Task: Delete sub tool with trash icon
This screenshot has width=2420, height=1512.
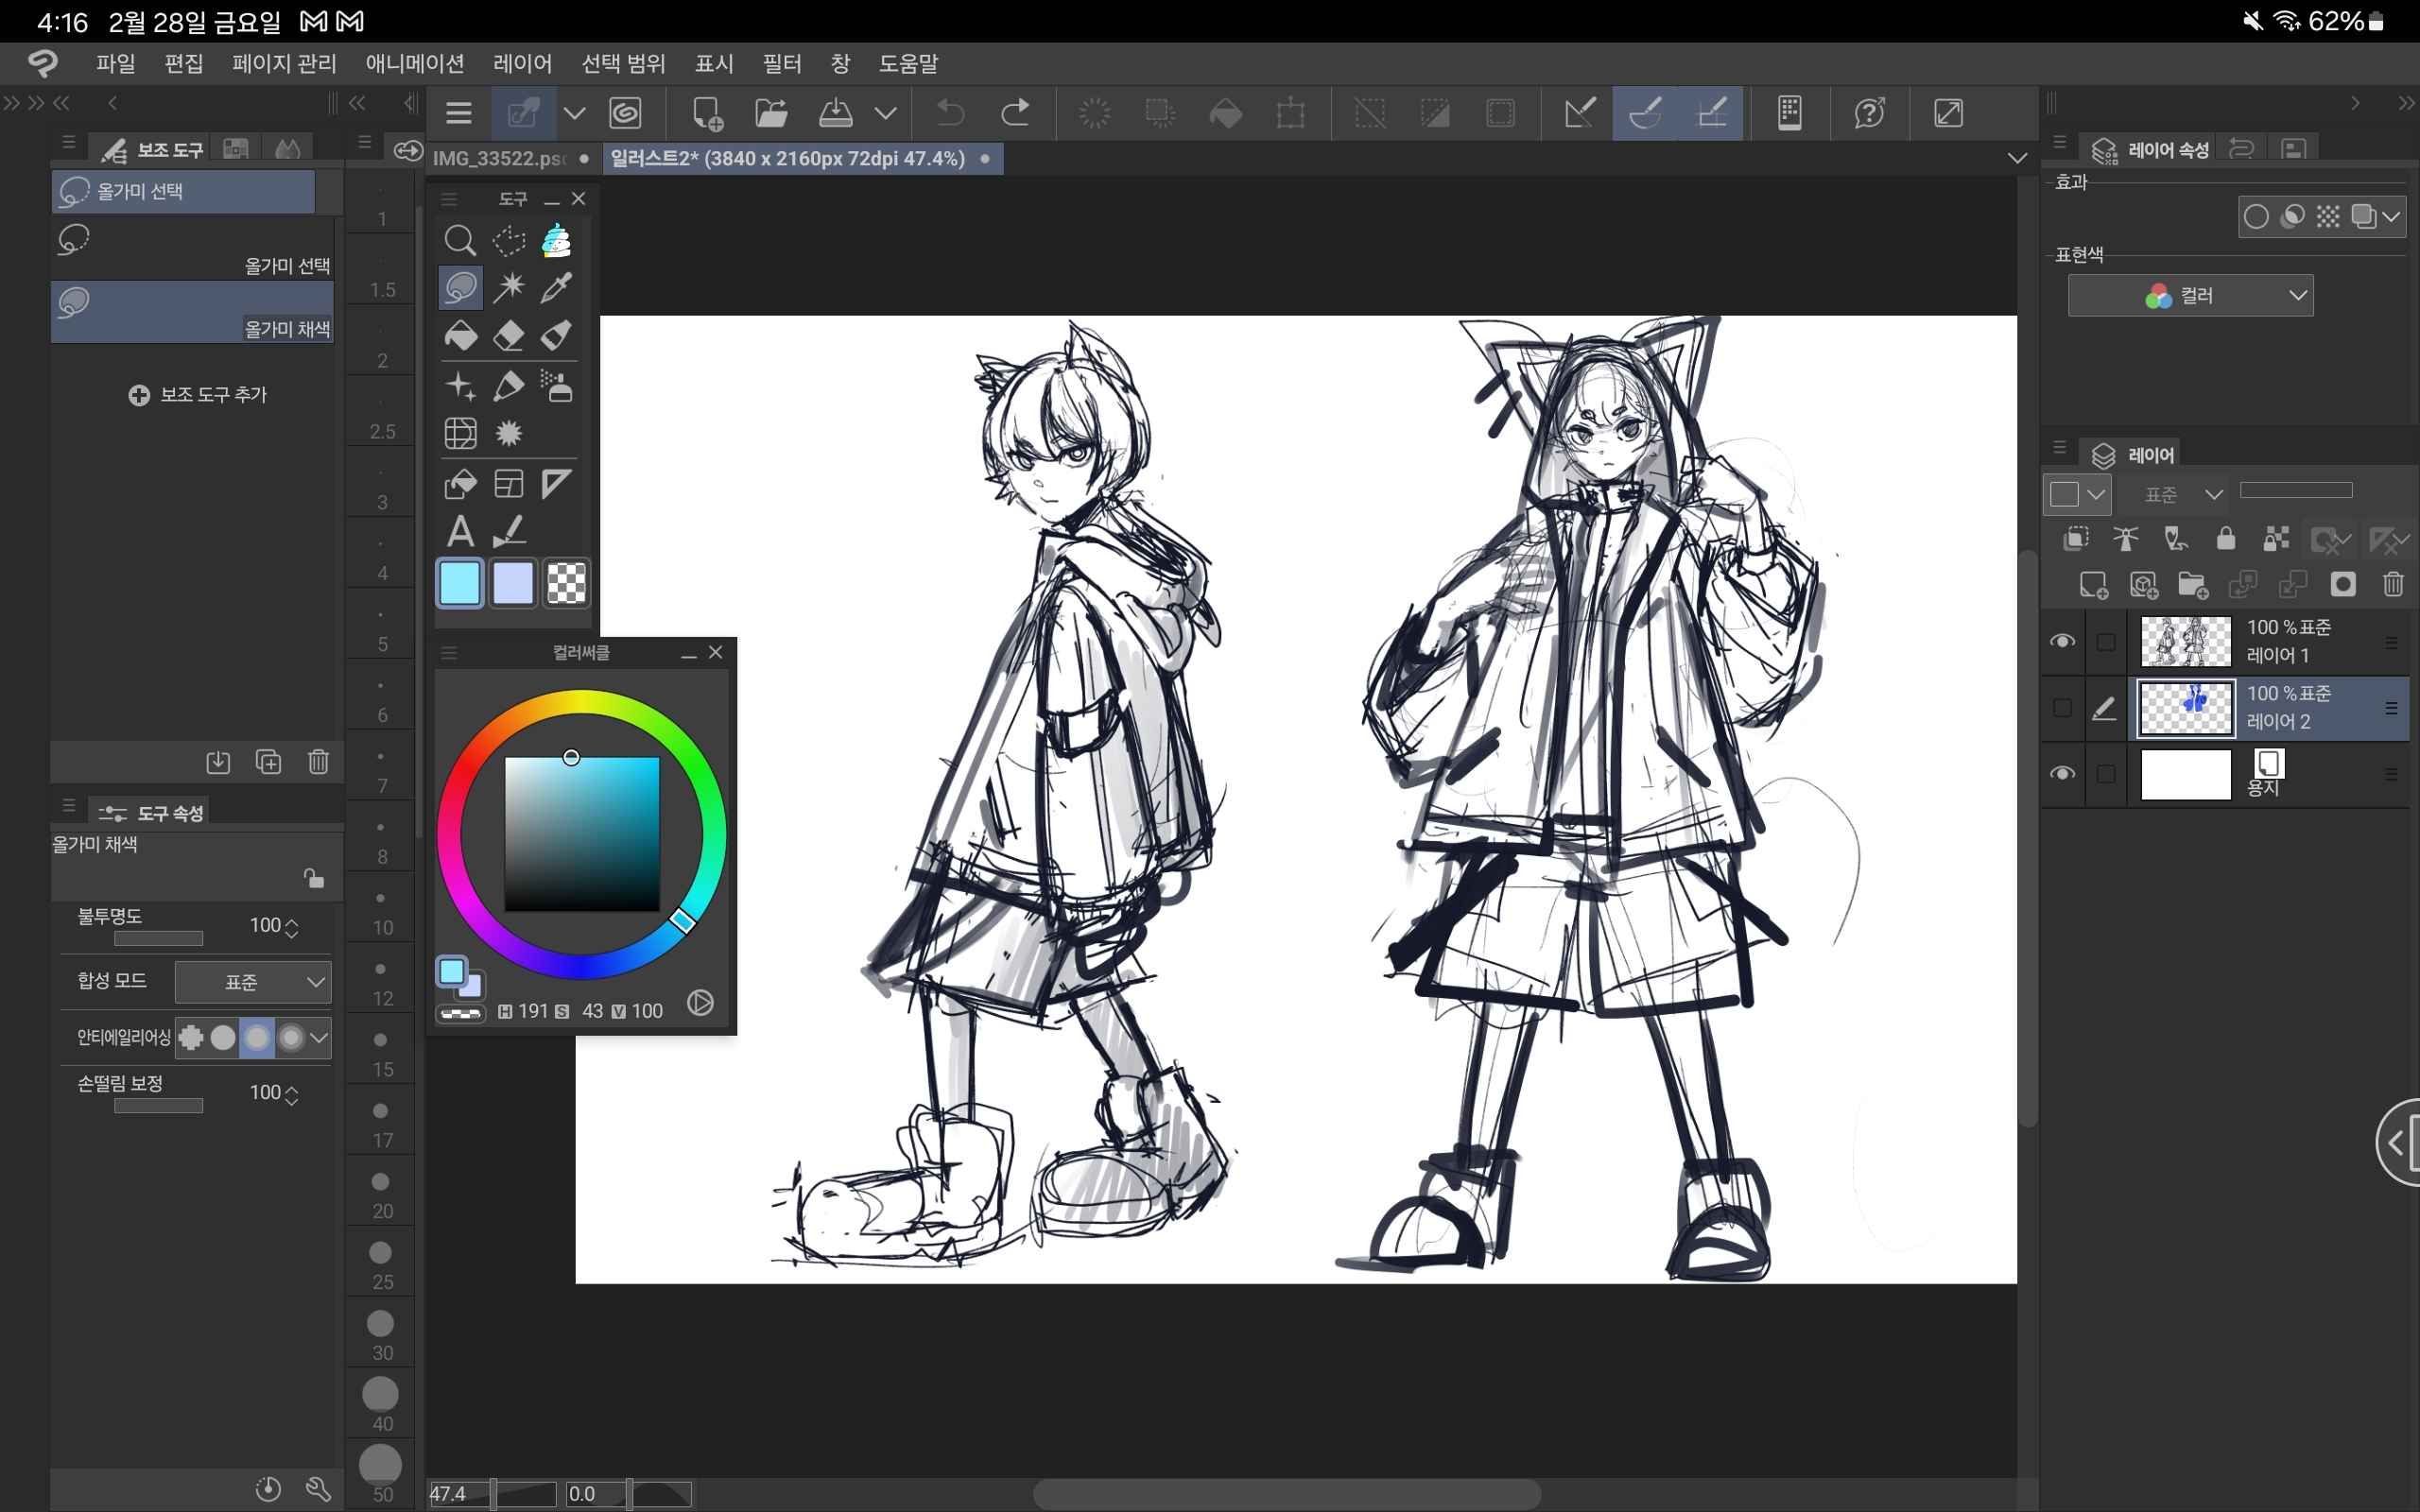Action: [x=318, y=762]
